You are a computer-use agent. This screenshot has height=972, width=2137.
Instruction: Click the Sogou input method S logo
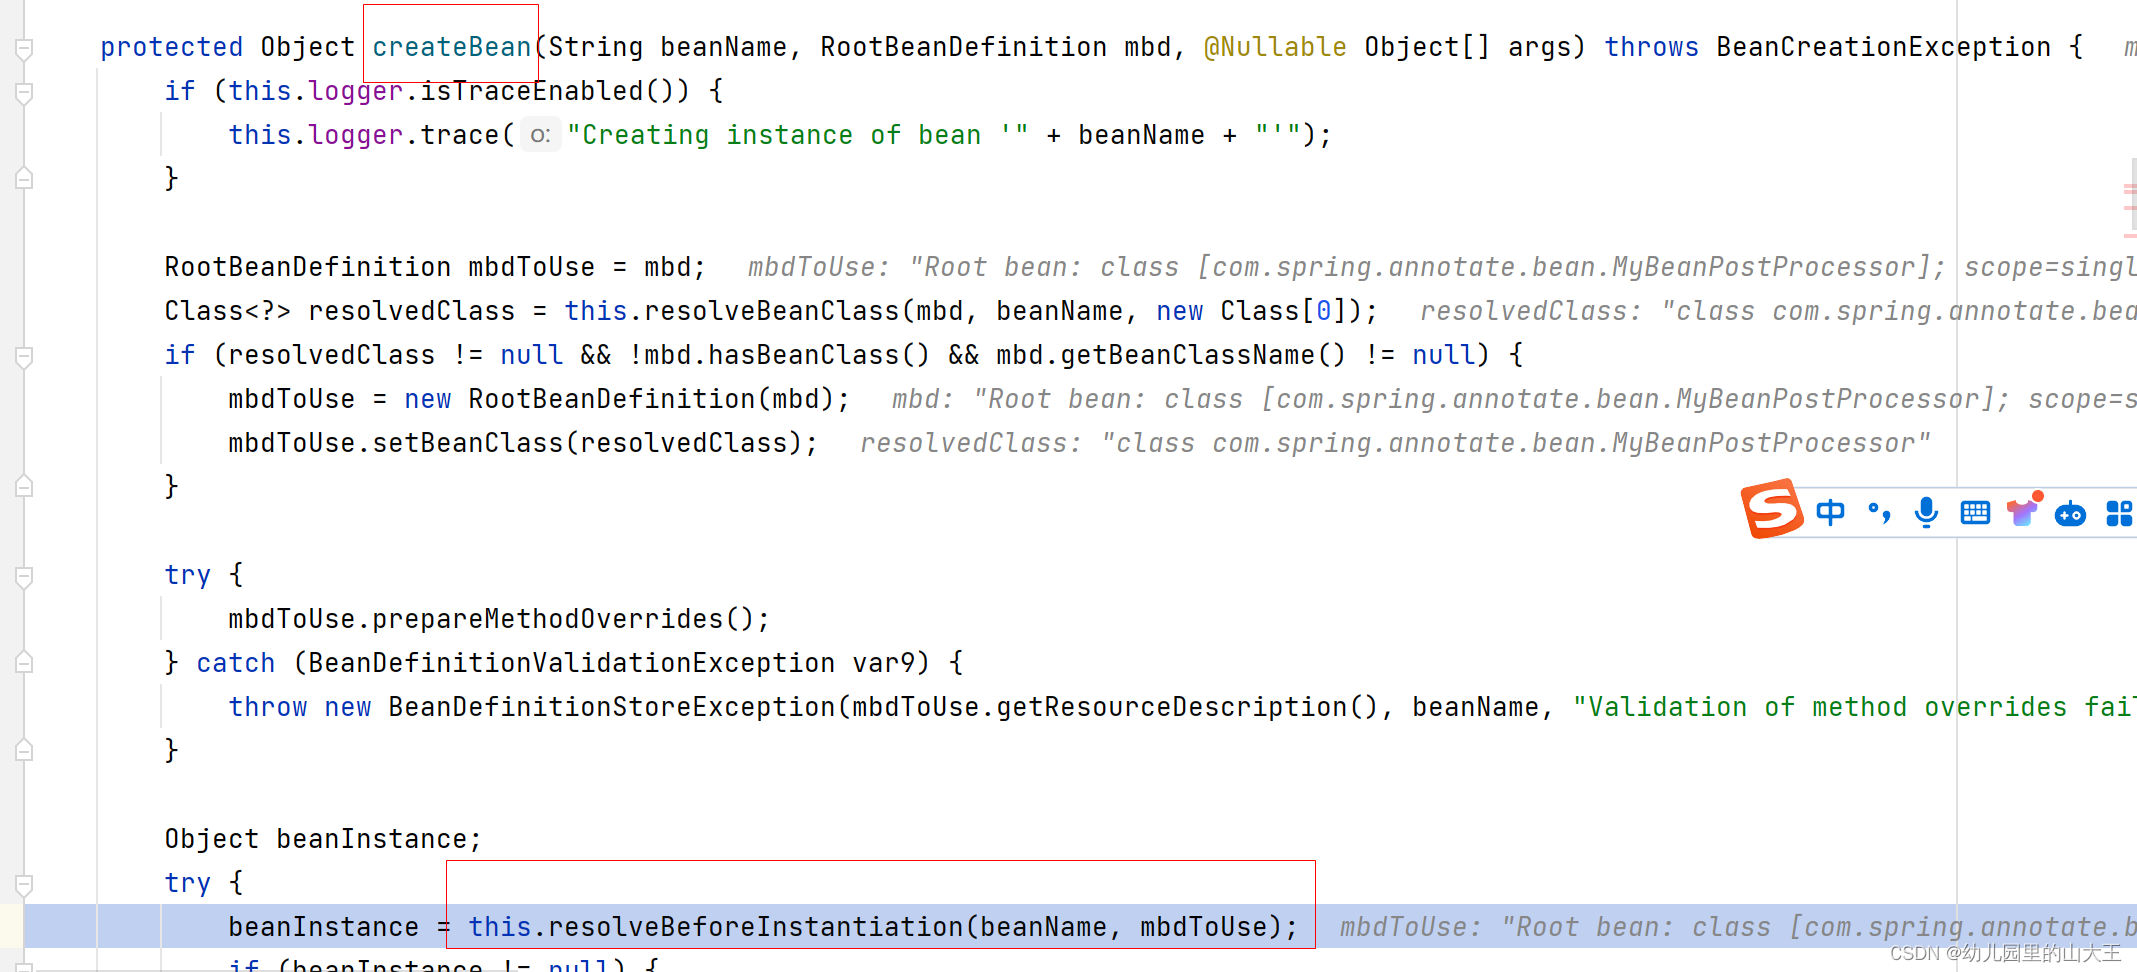1772,510
